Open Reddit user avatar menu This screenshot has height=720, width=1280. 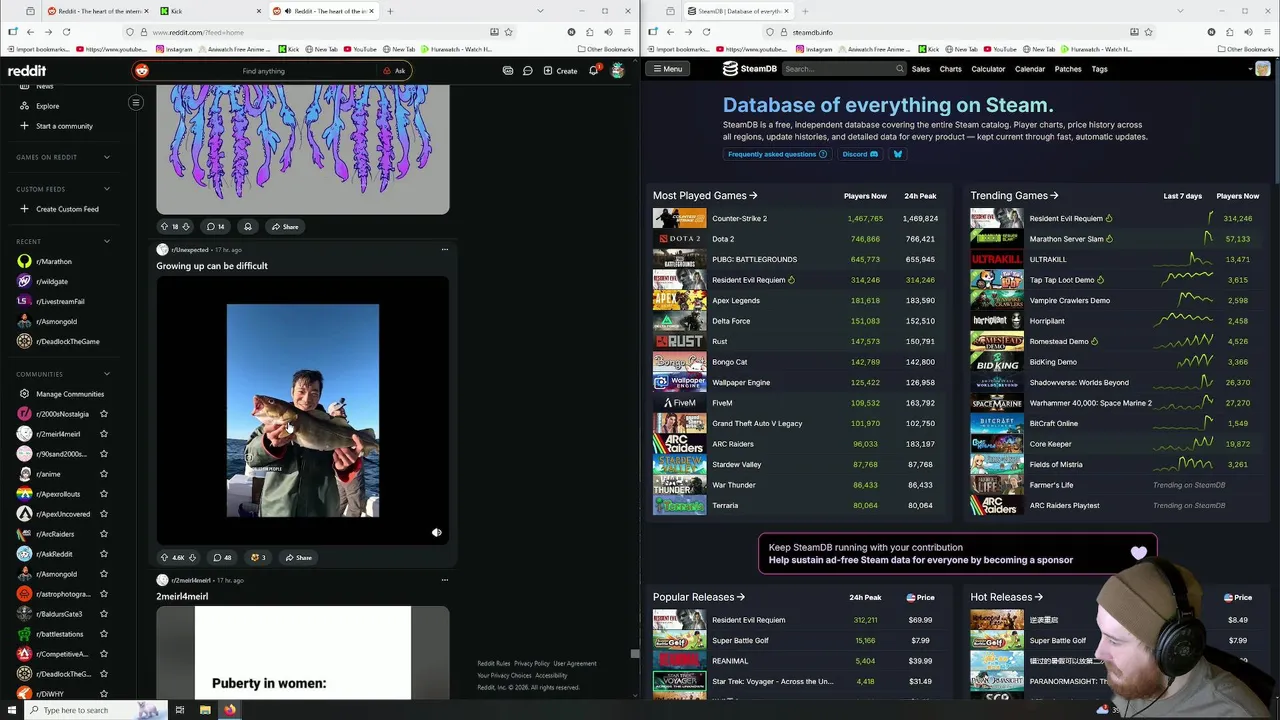(x=618, y=71)
